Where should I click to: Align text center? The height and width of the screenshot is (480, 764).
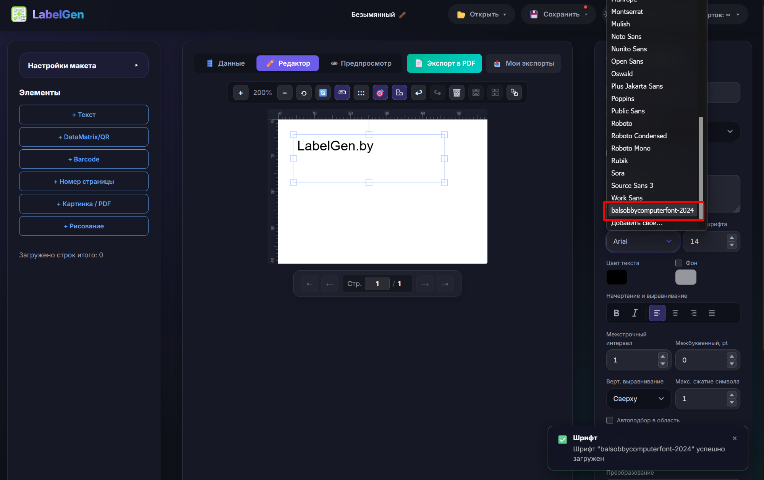[x=675, y=313]
